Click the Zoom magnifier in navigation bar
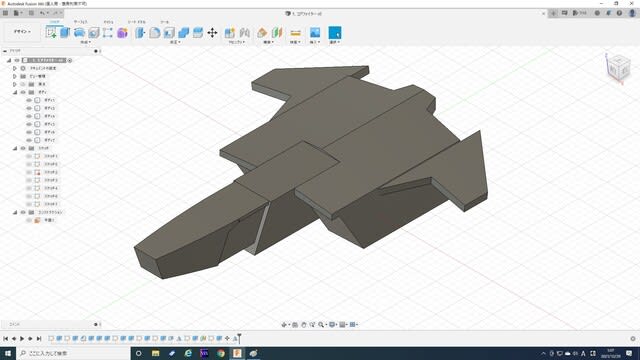 click(321, 324)
